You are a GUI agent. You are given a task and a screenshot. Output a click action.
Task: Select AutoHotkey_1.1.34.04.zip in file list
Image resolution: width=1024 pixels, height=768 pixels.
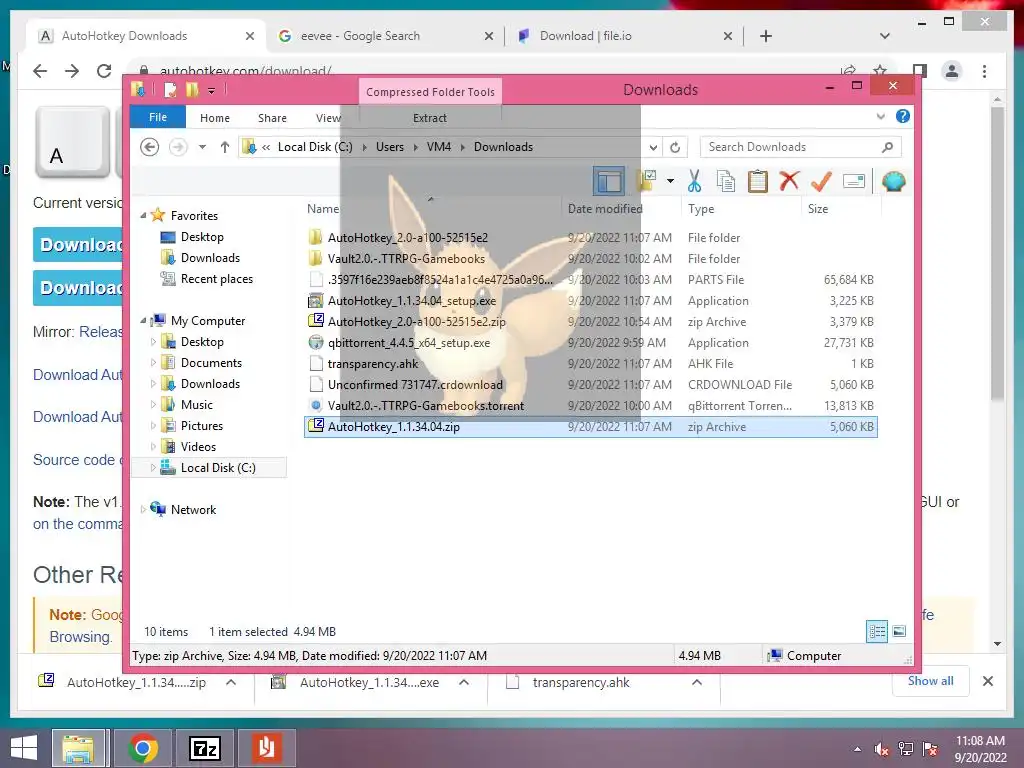pyautogui.click(x=591, y=426)
